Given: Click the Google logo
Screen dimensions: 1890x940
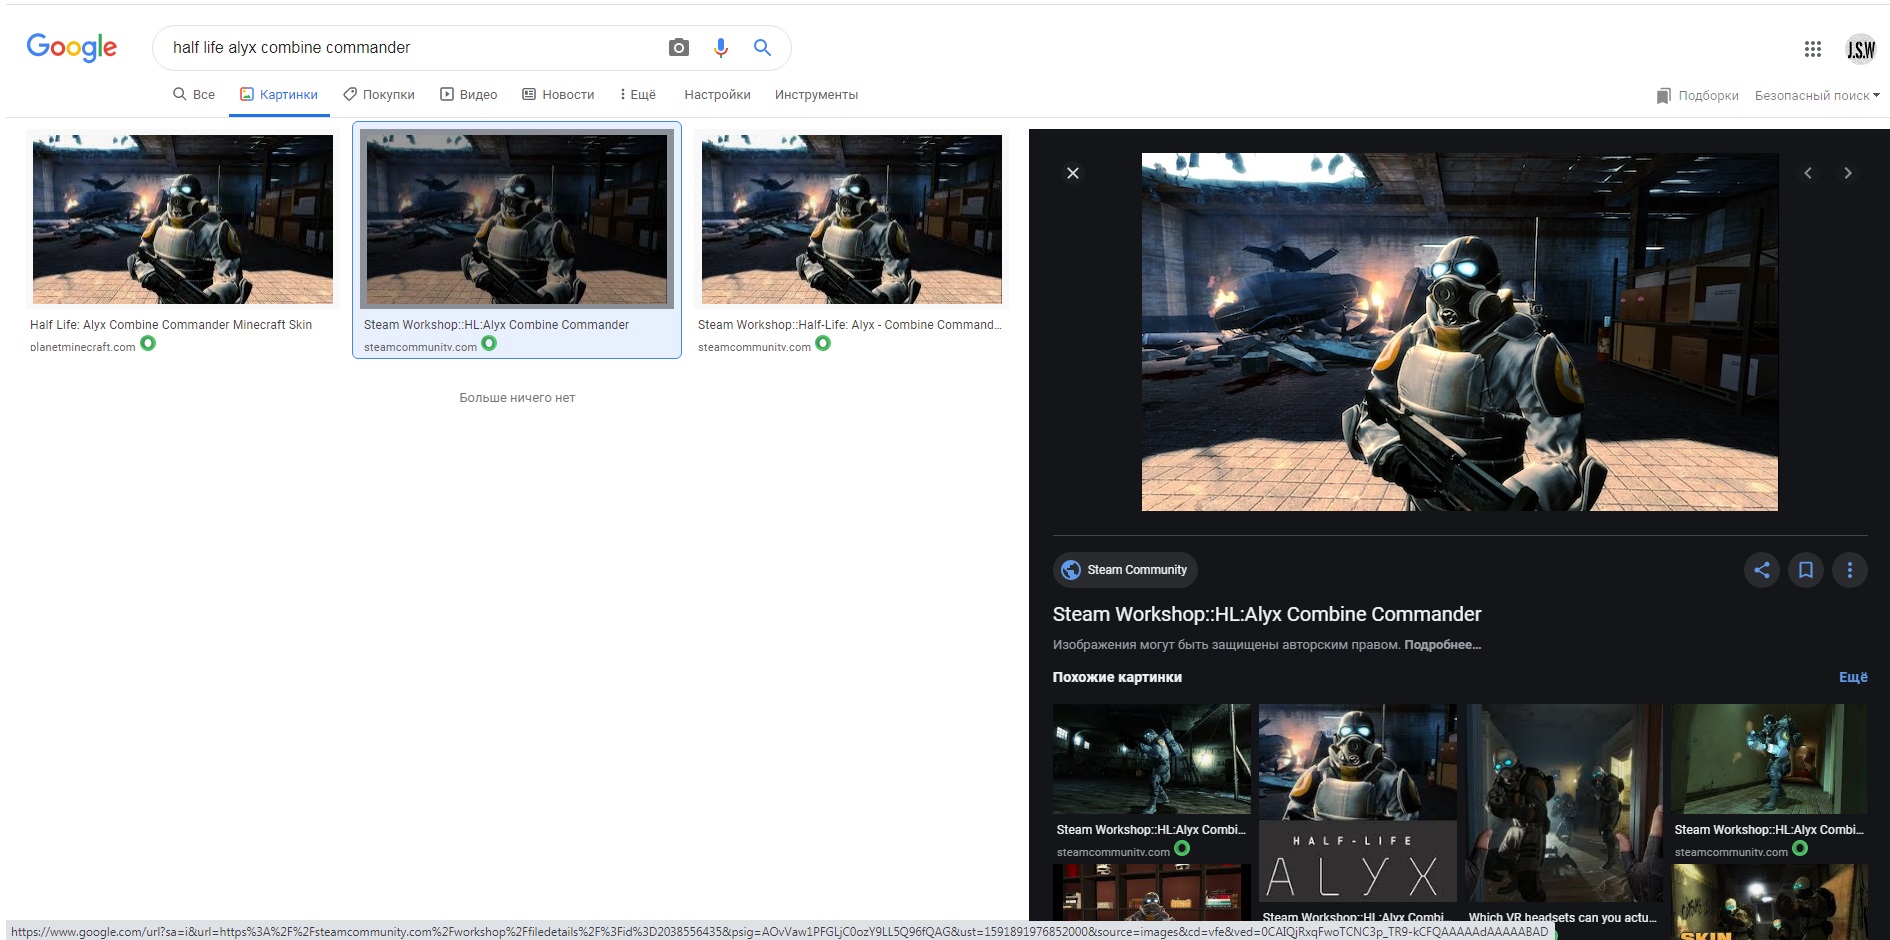Looking at the screenshot, I should 71,47.
